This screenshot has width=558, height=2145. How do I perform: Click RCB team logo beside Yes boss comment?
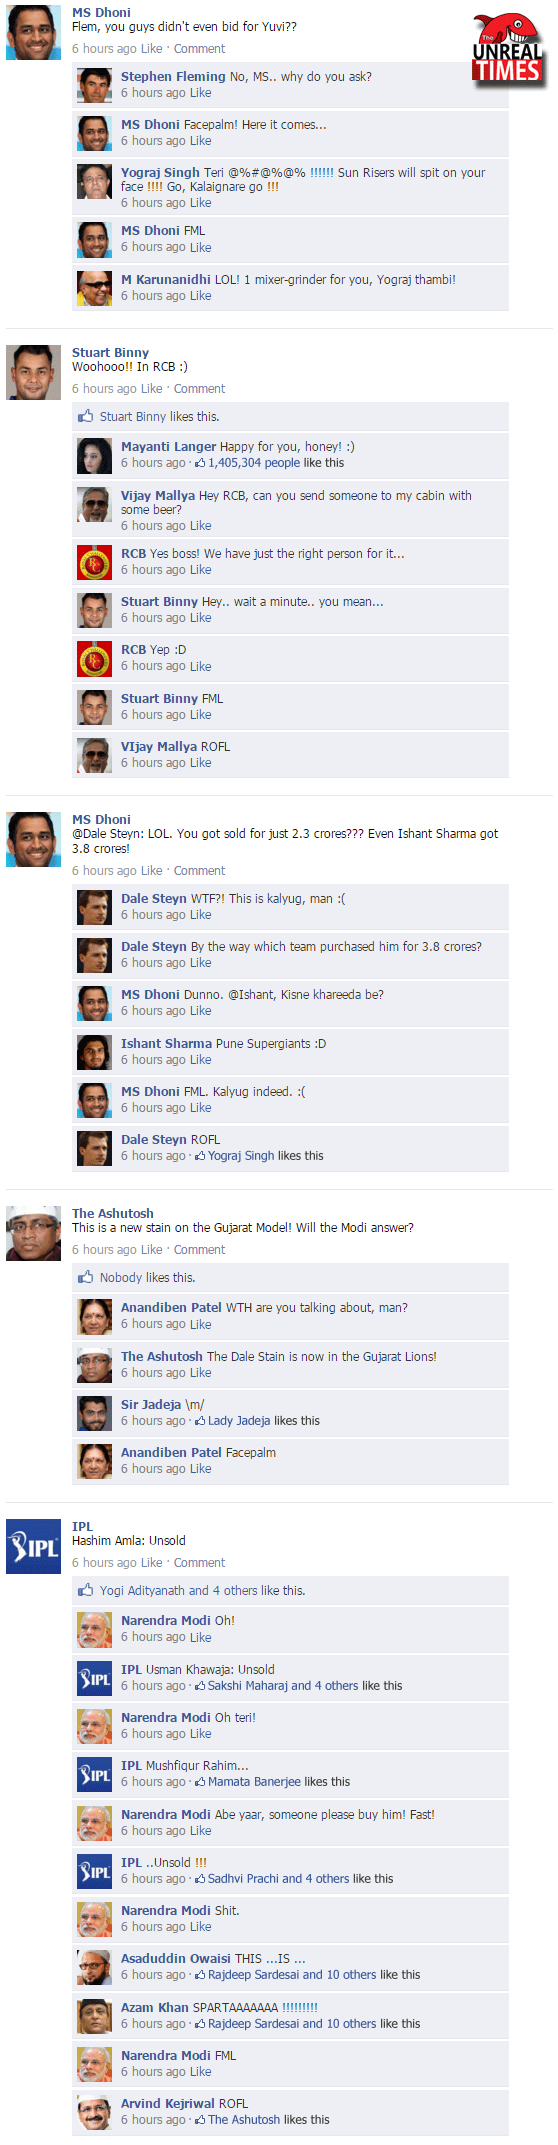[x=94, y=563]
